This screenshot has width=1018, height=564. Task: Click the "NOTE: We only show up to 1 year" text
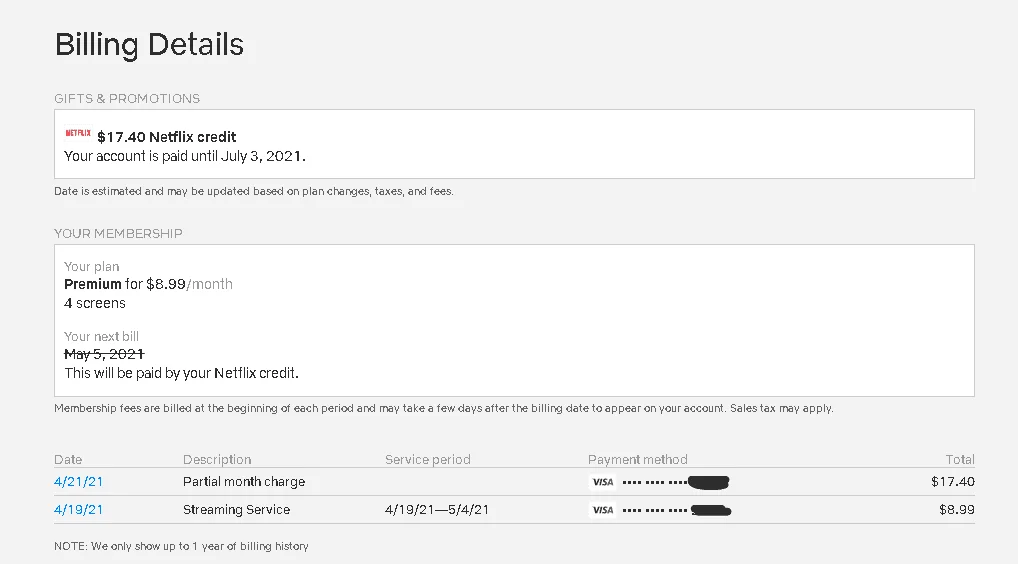[x=181, y=546]
